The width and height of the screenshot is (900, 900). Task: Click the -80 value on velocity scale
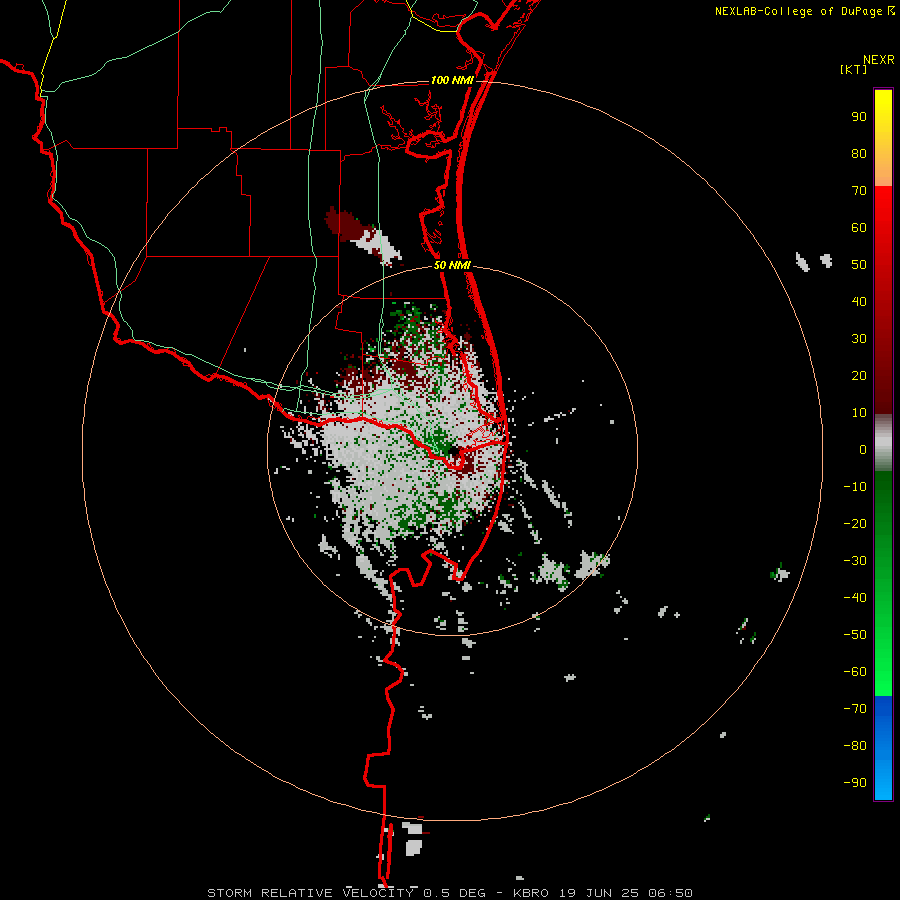click(855, 746)
